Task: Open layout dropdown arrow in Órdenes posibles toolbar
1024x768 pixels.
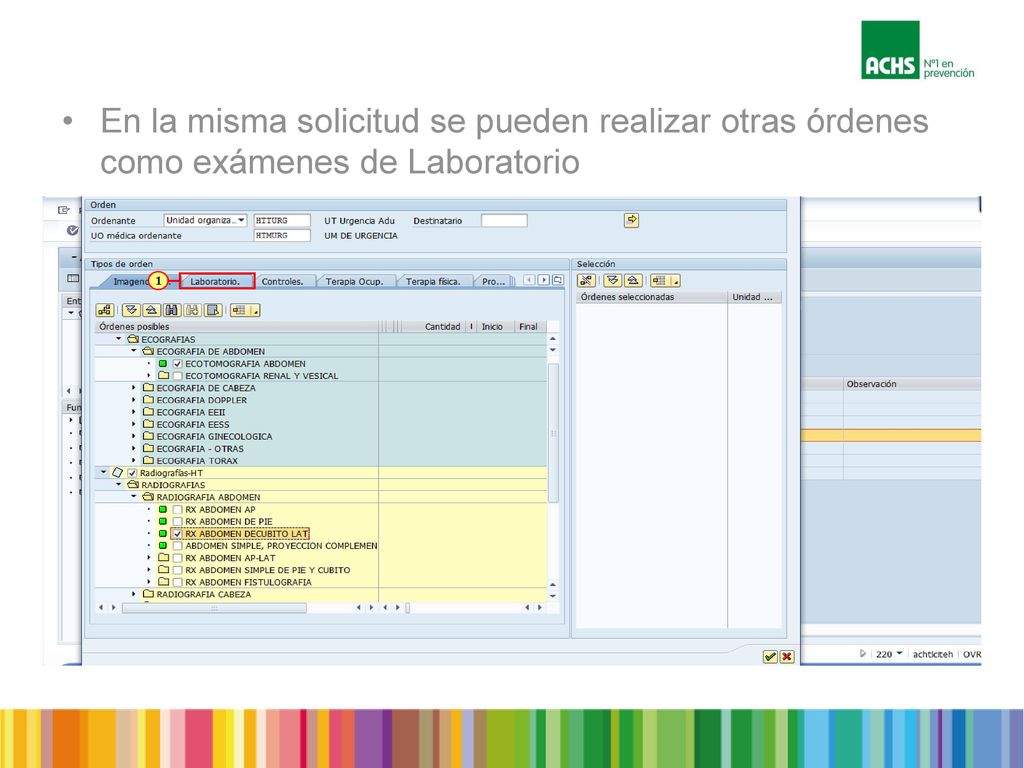Action: tap(255, 311)
